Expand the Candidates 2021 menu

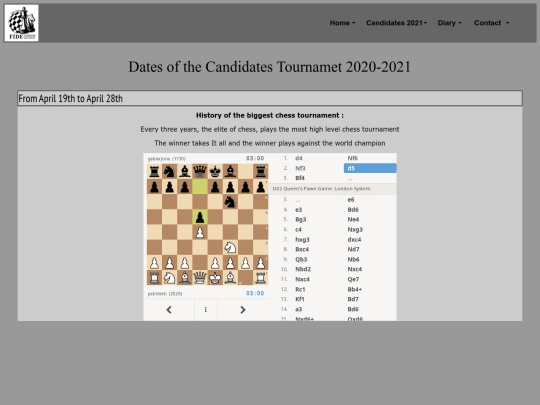pos(396,23)
